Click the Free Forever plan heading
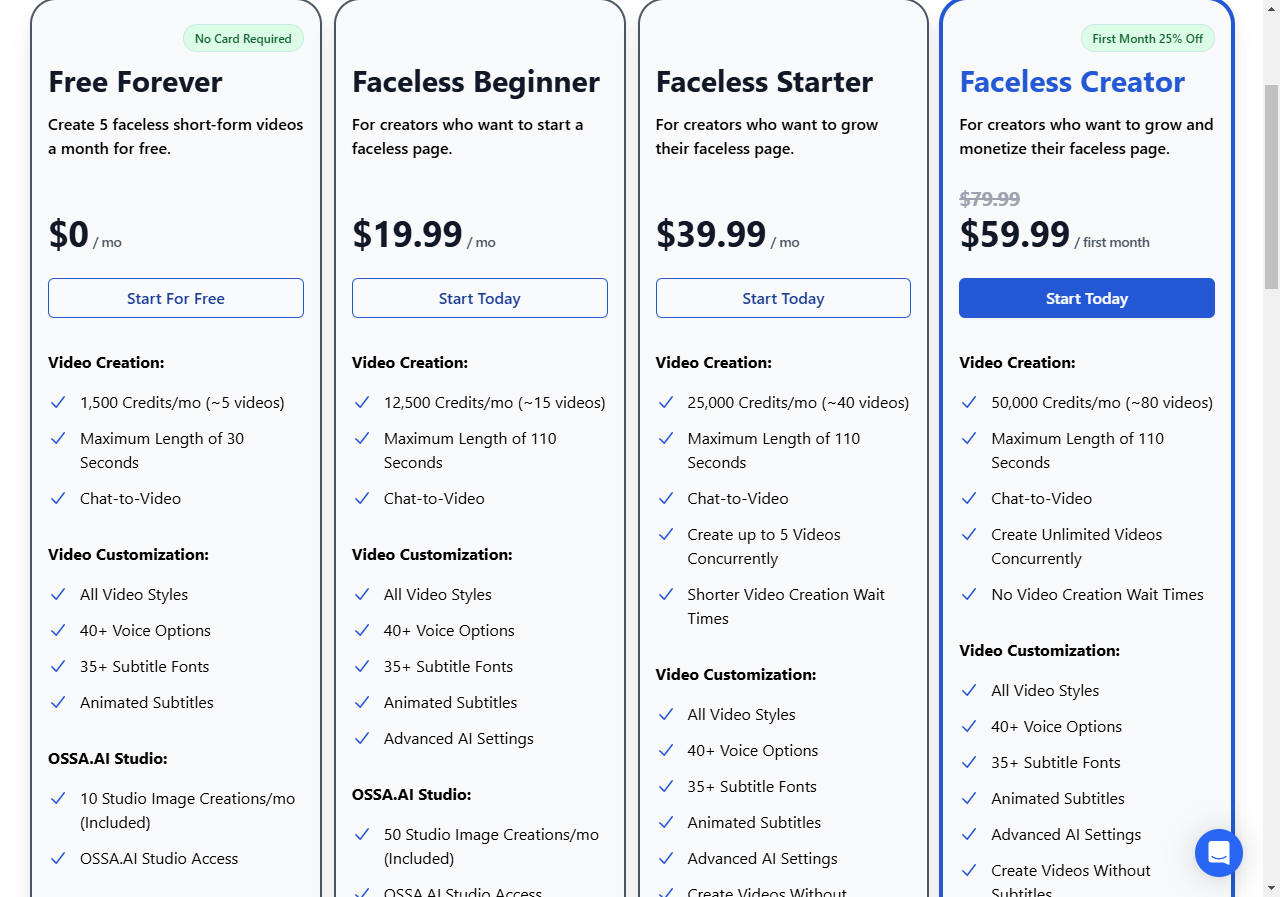Screen dimensions: 1280x897 (x=135, y=82)
